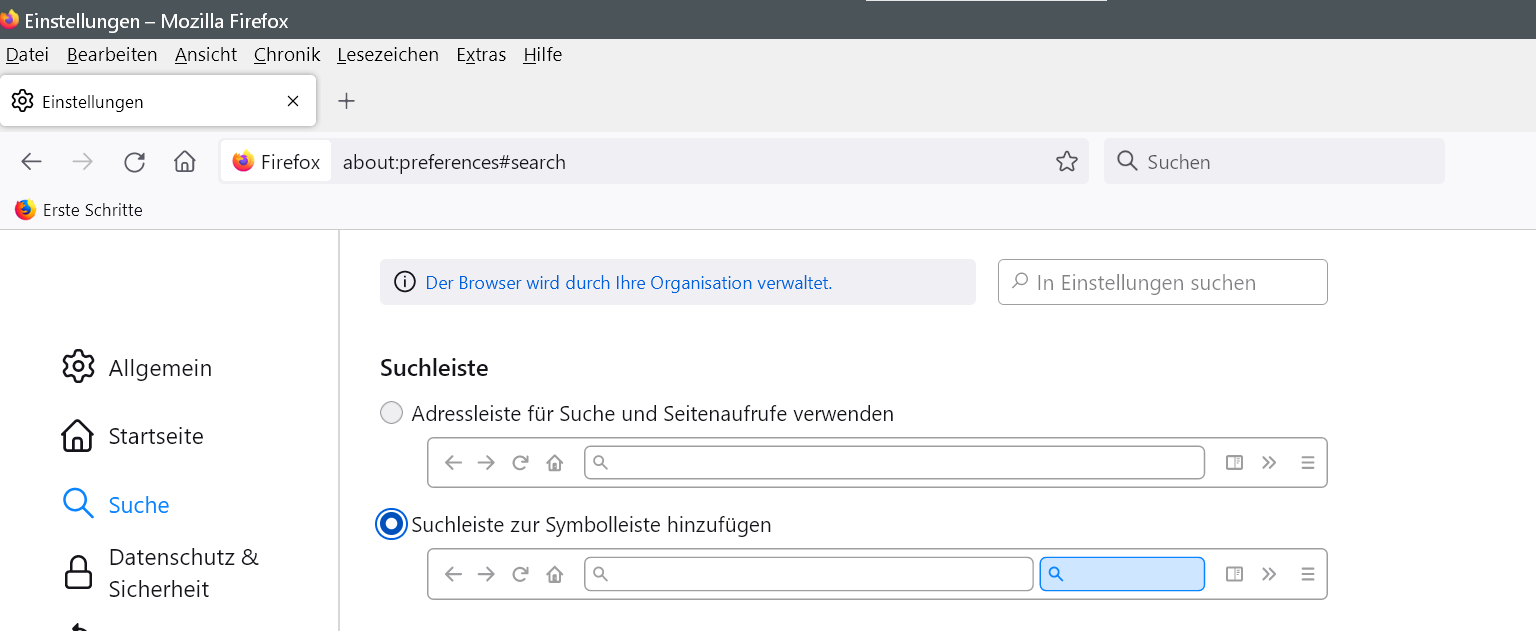Open the Chronik menu

click(x=287, y=55)
